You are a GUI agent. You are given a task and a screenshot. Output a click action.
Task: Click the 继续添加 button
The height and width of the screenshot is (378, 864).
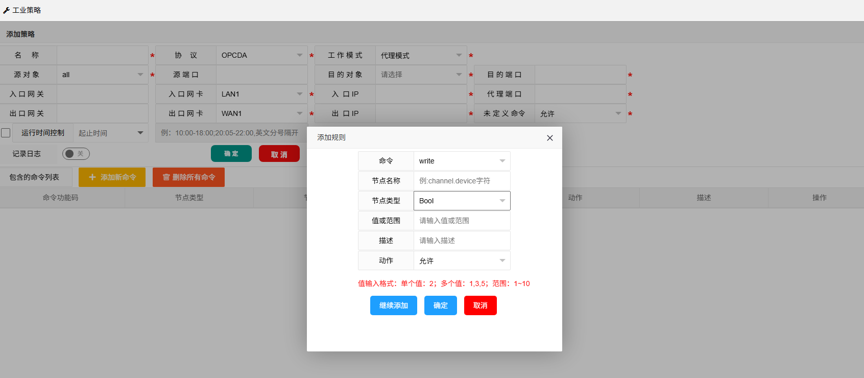tap(393, 305)
